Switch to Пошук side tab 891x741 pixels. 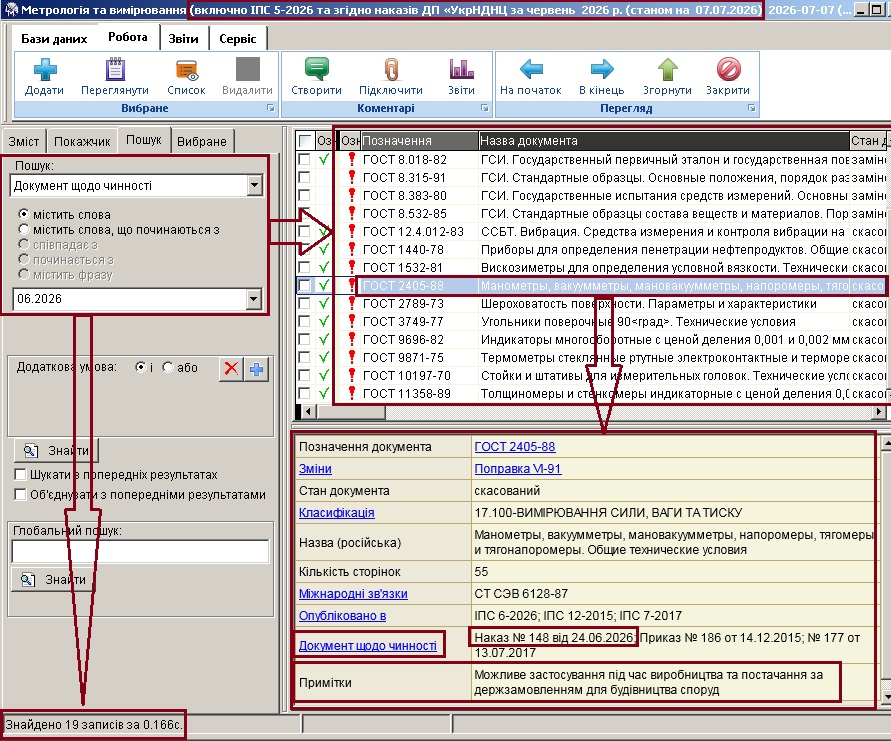144,140
